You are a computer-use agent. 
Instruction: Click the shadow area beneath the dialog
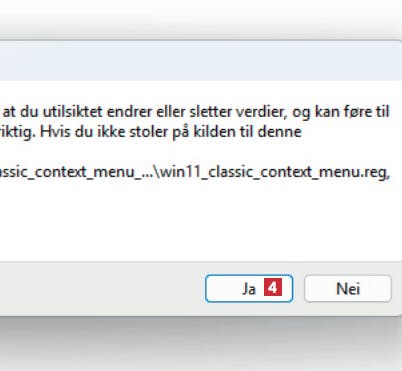(201, 343)
